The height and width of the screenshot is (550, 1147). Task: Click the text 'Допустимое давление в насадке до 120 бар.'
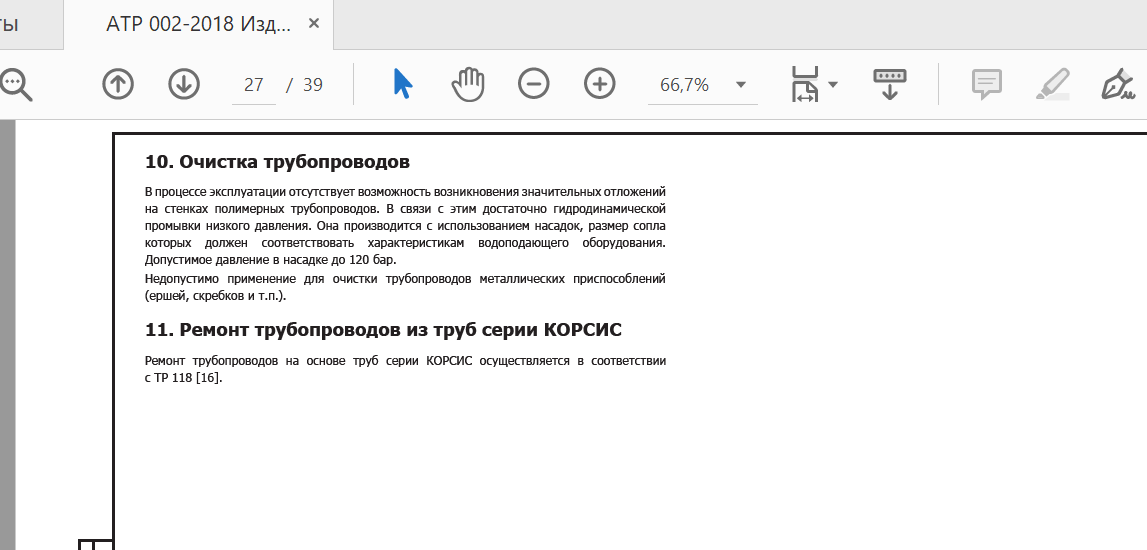point(270,260)
